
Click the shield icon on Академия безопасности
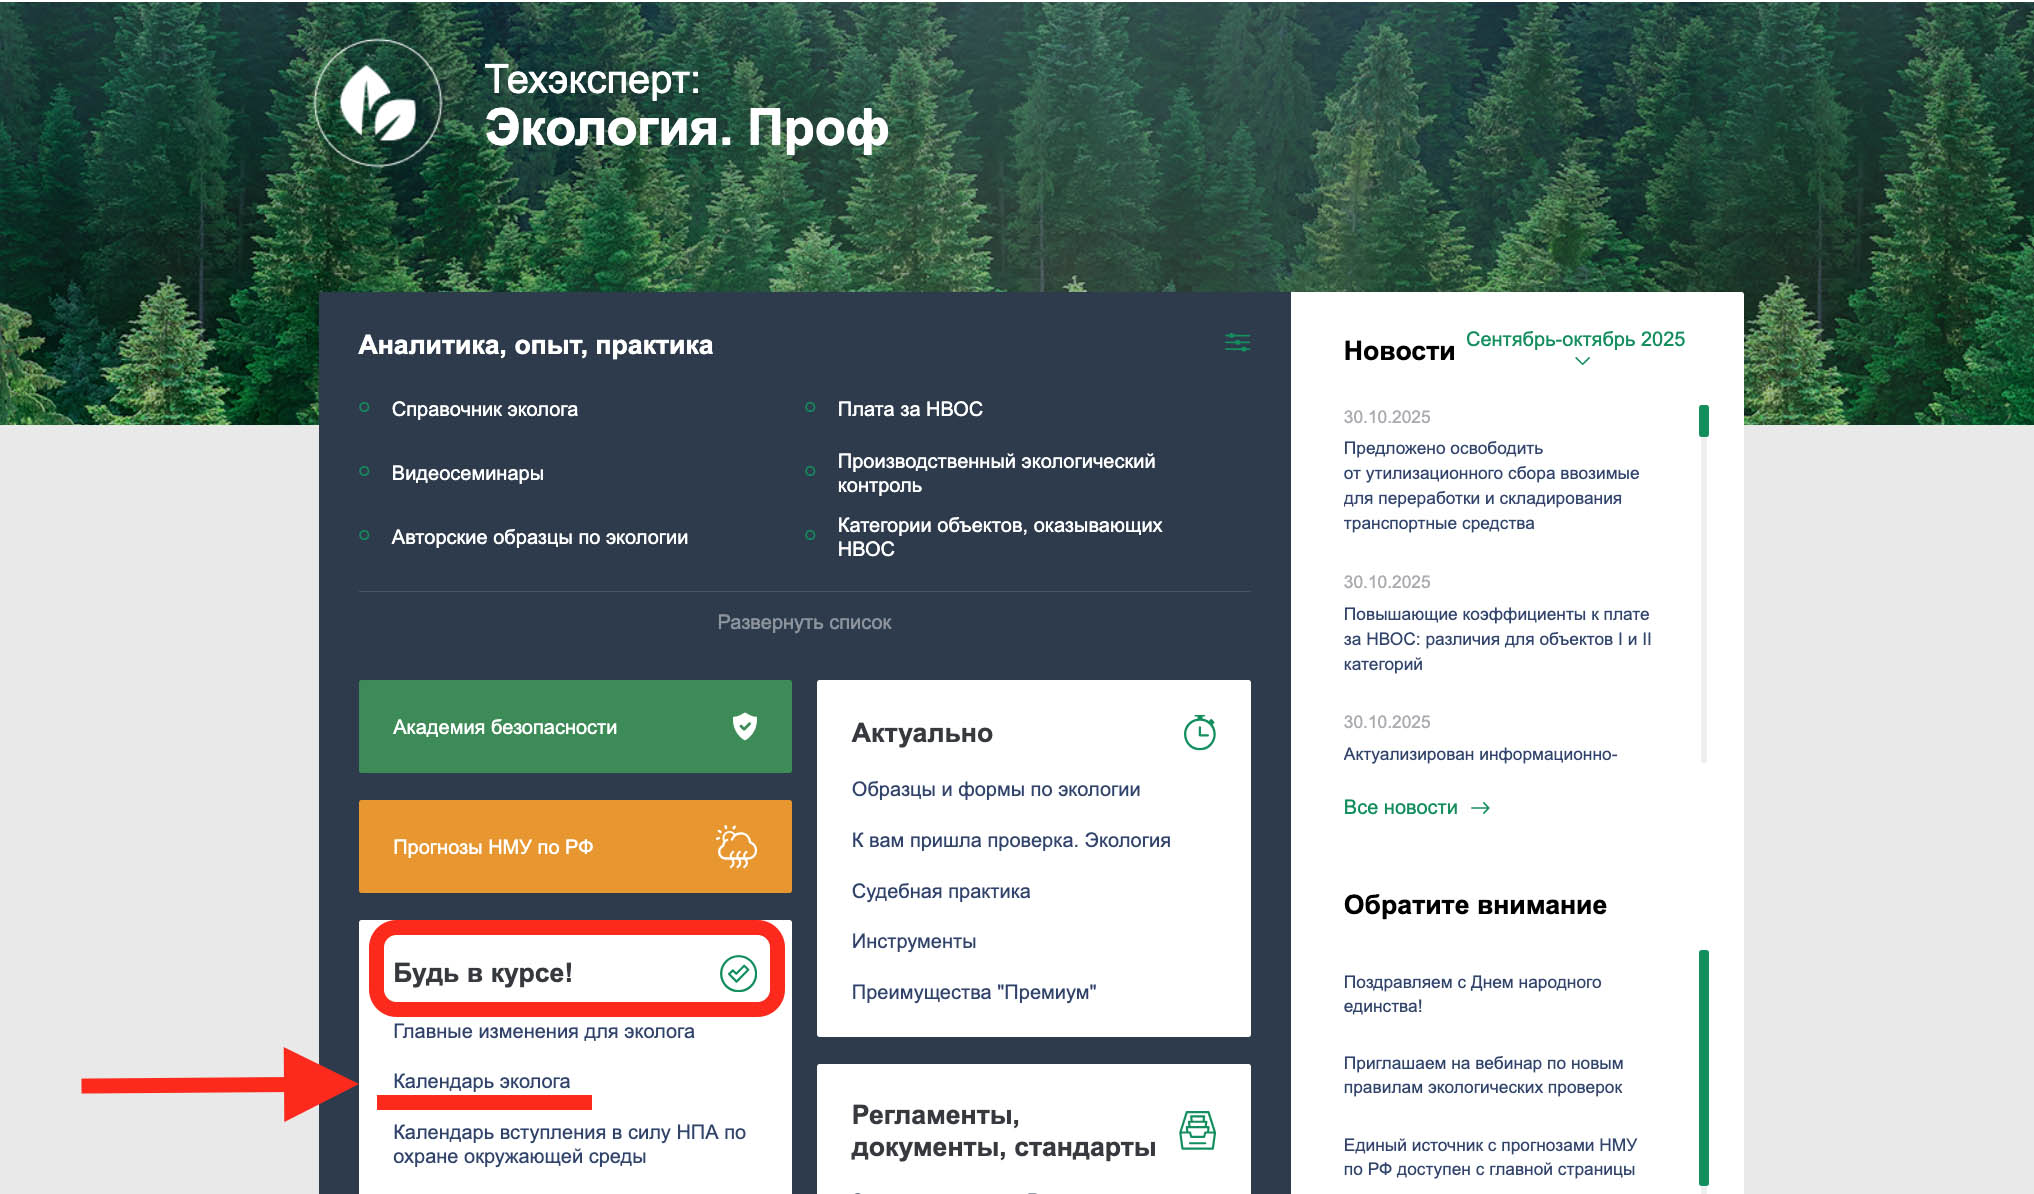pos(745,726)
